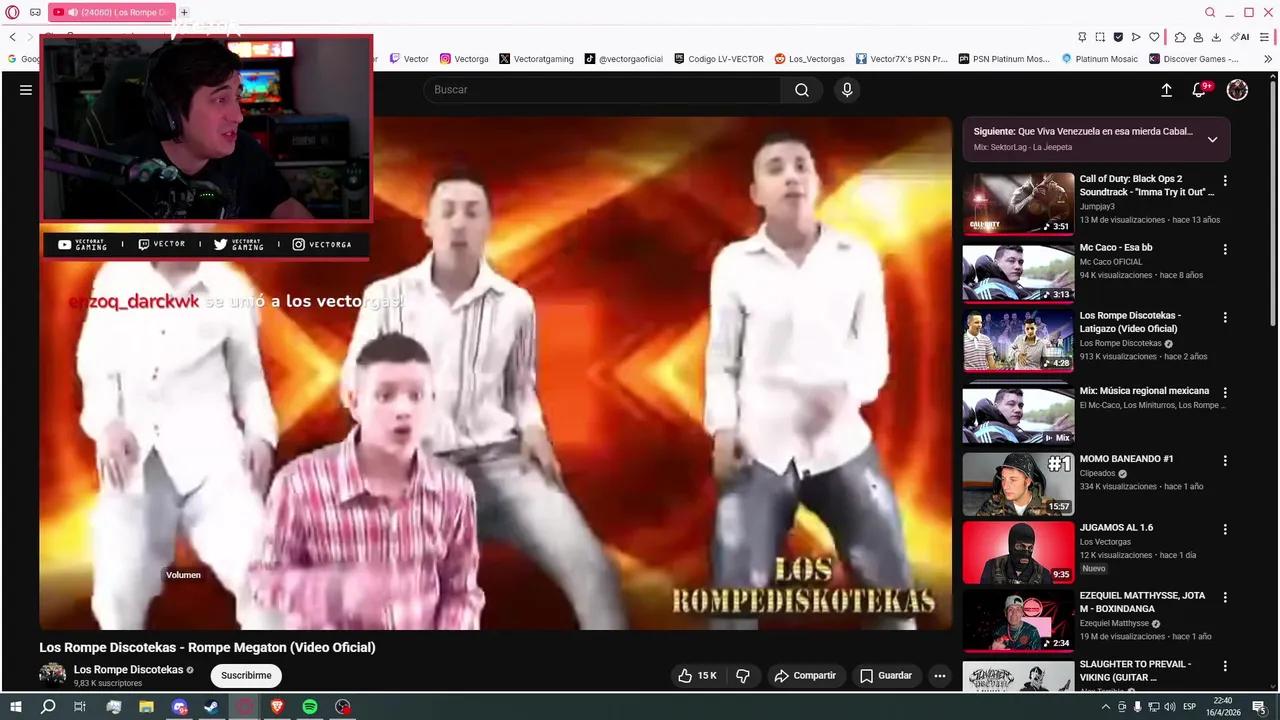Open the Opera AI assistant button
This screenshot has width=1280, height=720.
point(1241,37)
